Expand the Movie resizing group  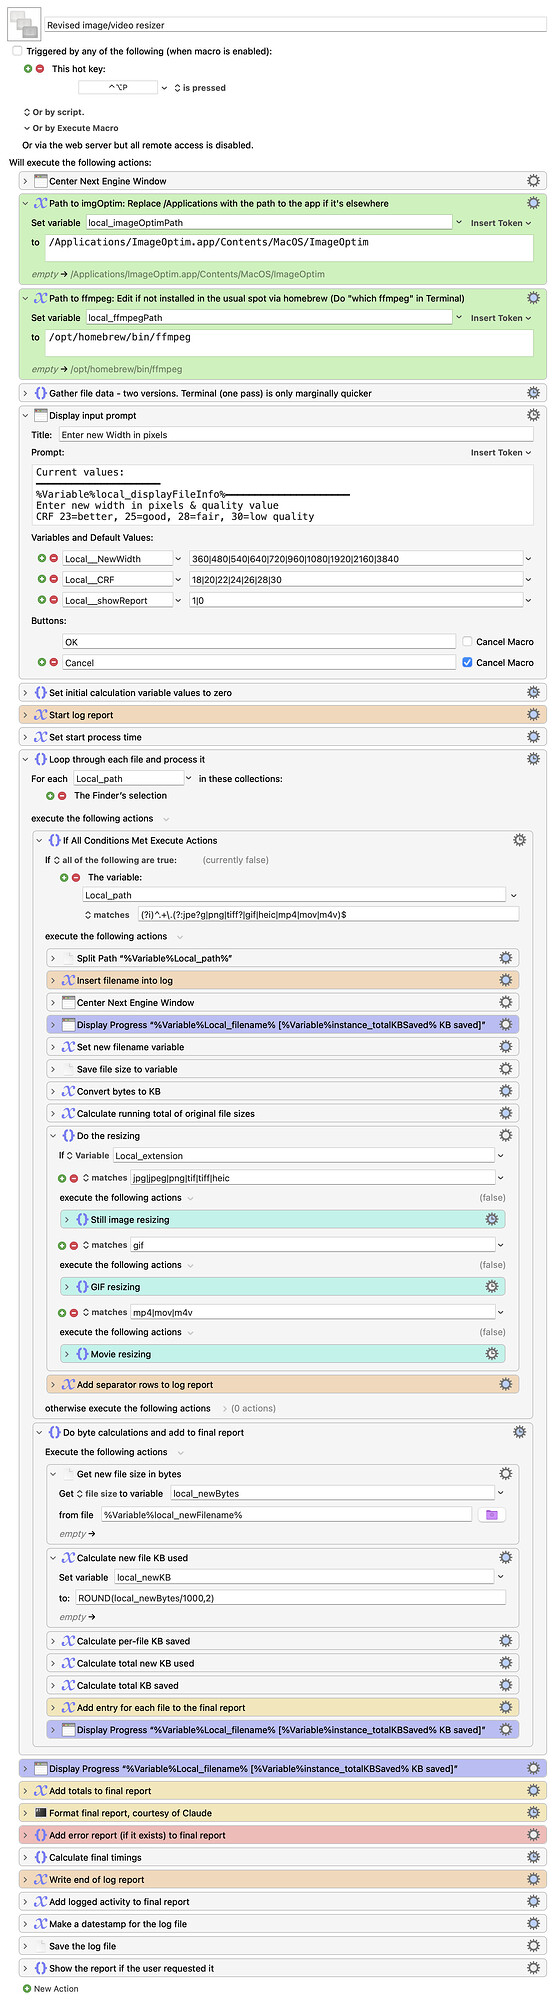coord(67,1353)
